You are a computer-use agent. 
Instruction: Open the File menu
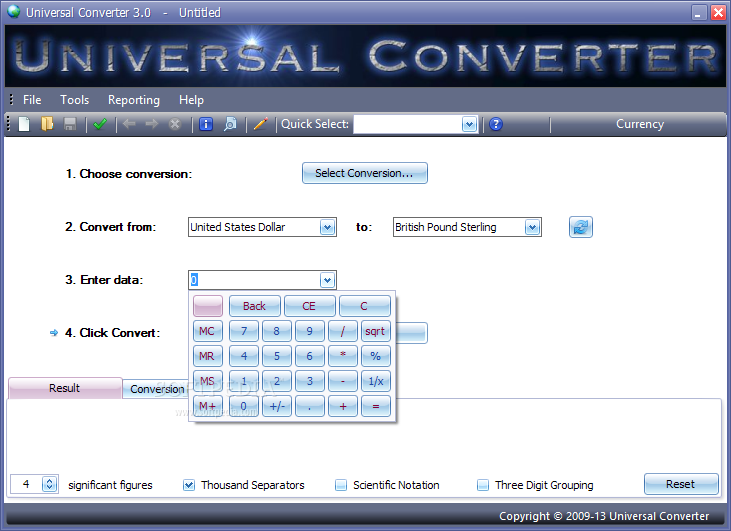(x=32, y=100)
